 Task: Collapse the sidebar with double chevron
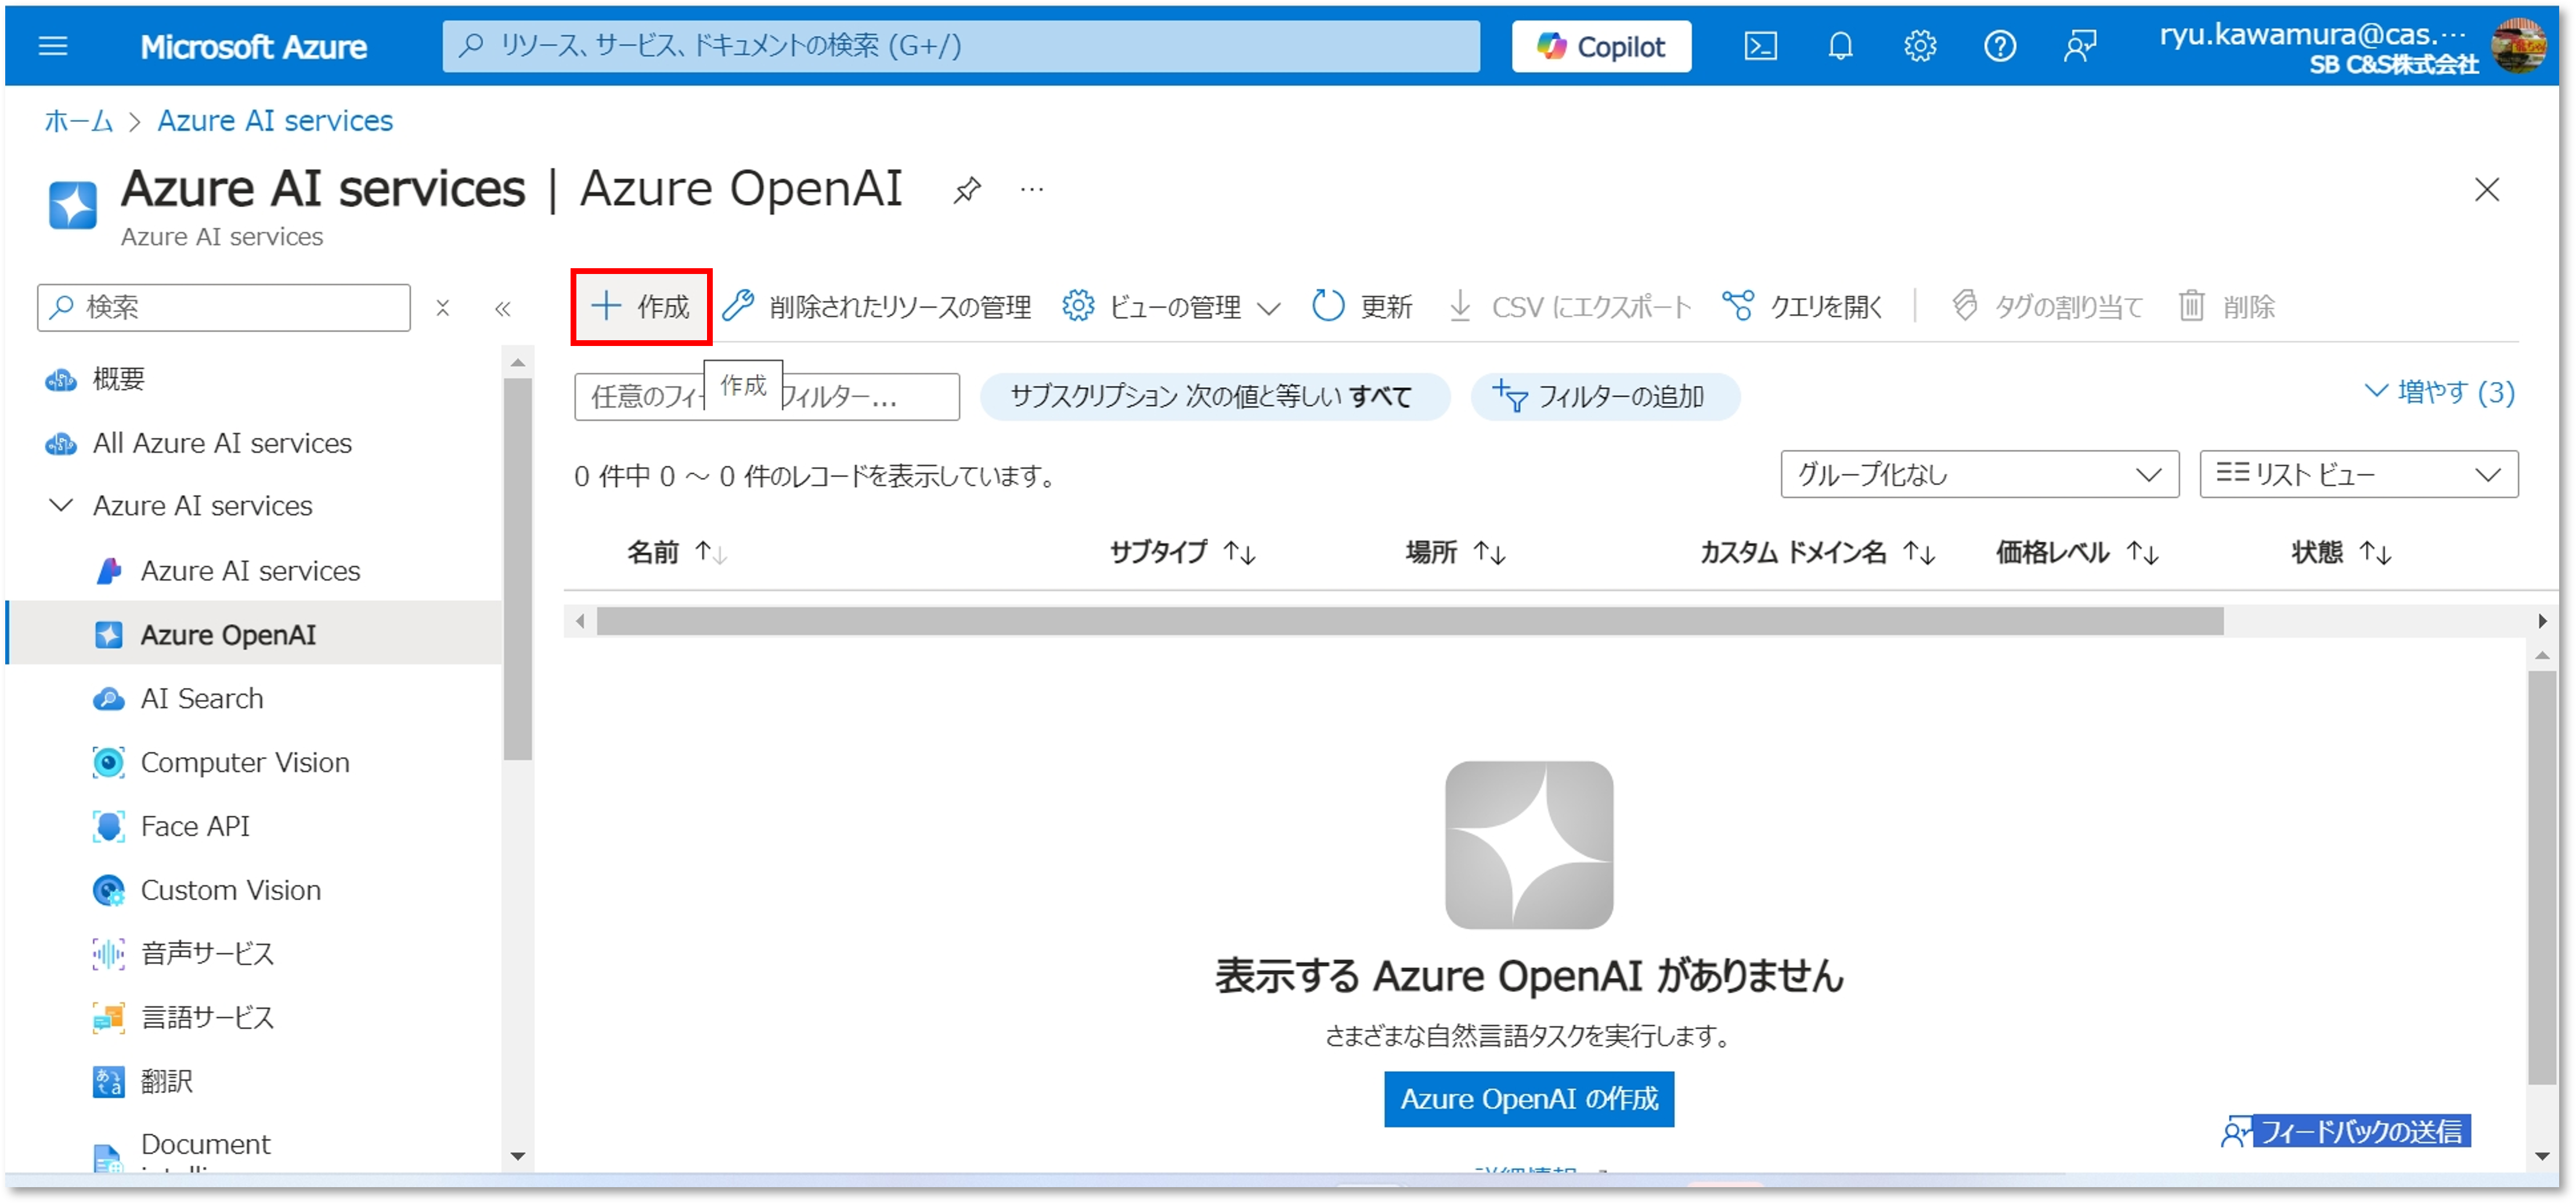(503, 308)
